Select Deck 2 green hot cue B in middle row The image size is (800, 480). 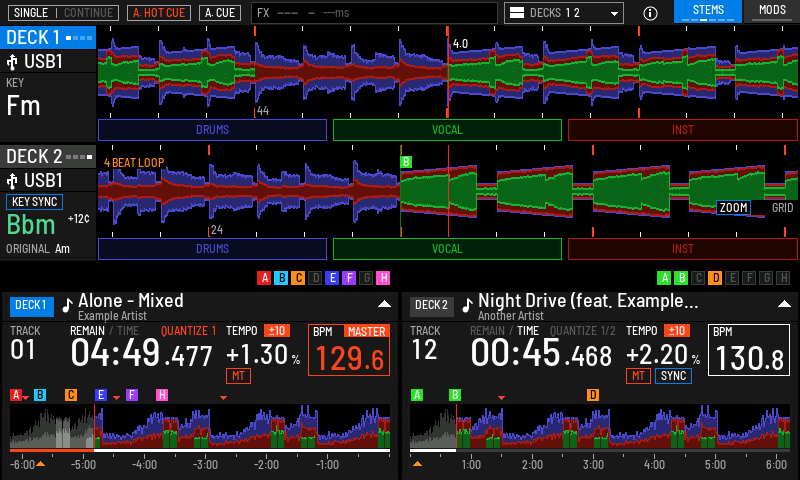pyautogui.click(x=681, y=278)
